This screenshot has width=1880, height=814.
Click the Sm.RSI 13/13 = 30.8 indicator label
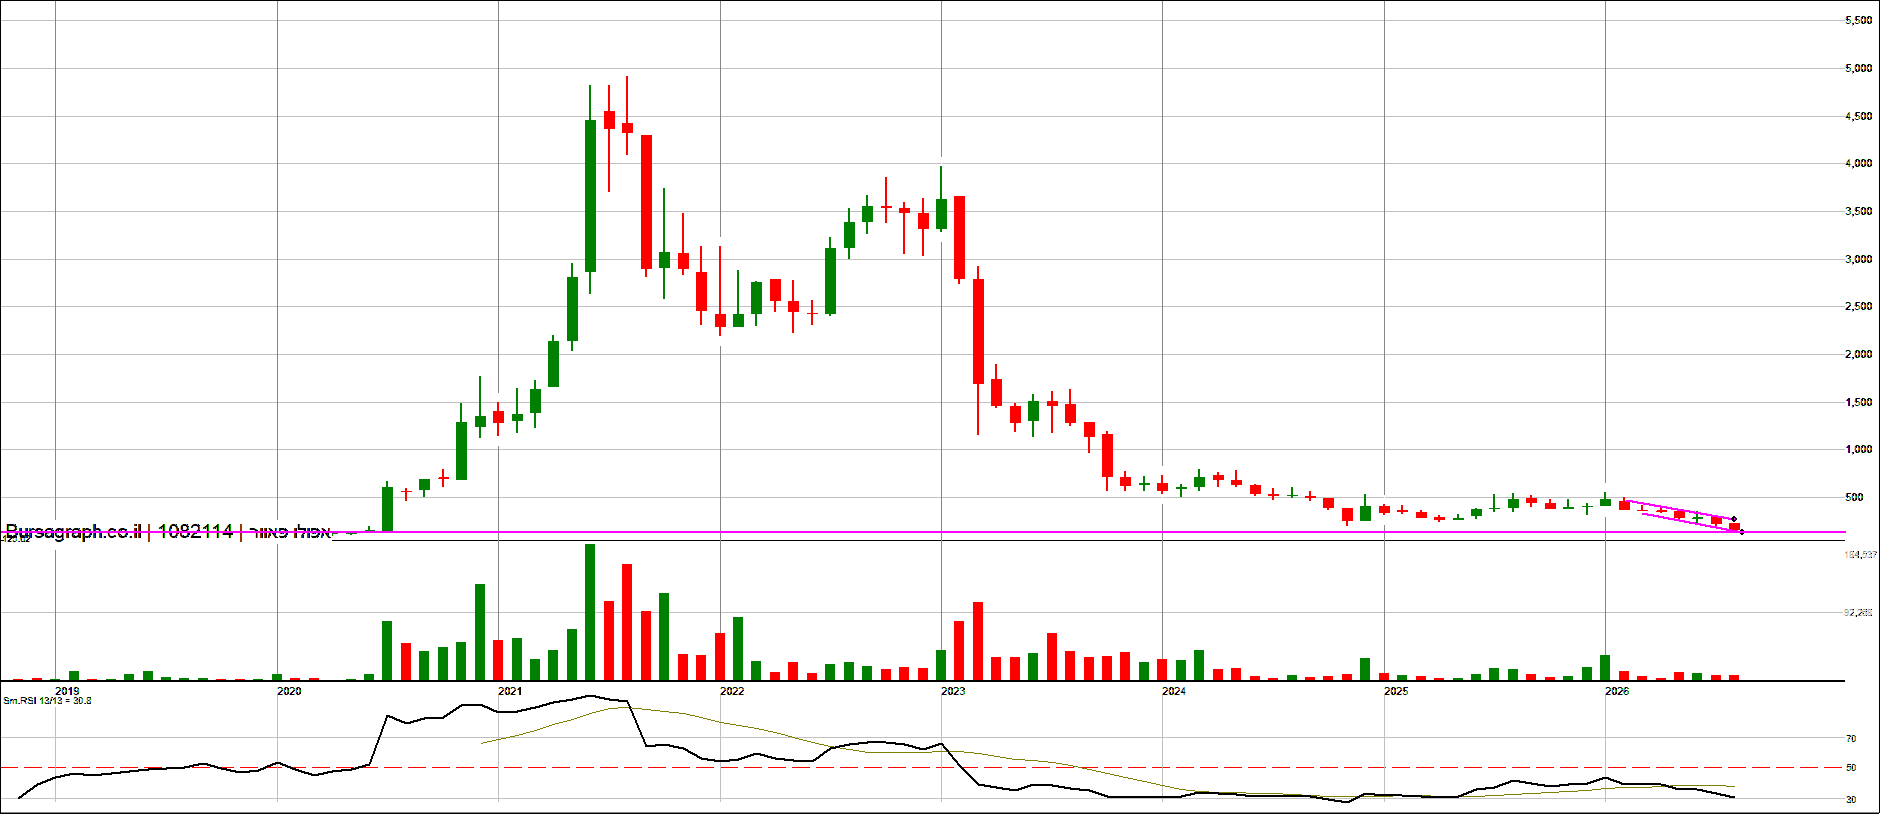47,701
